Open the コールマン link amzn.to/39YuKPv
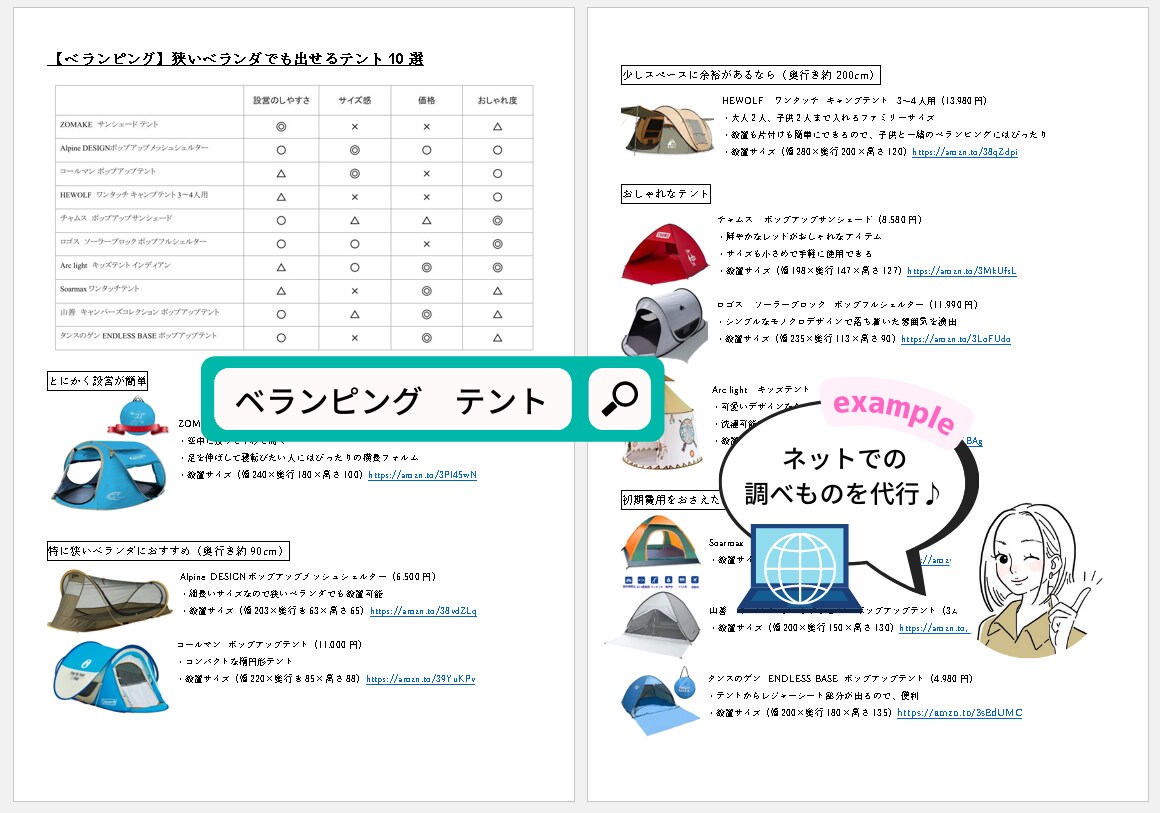This screenshot has width=1160, height=813. click(x=421, y=679)
